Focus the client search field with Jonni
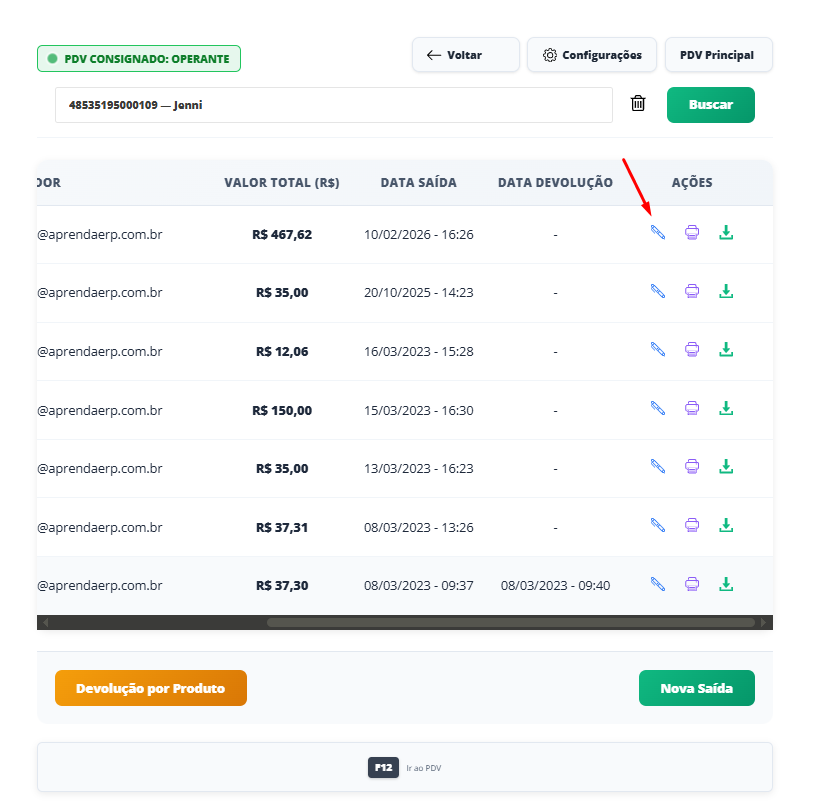The image size is (818, 807). (333, 105)
